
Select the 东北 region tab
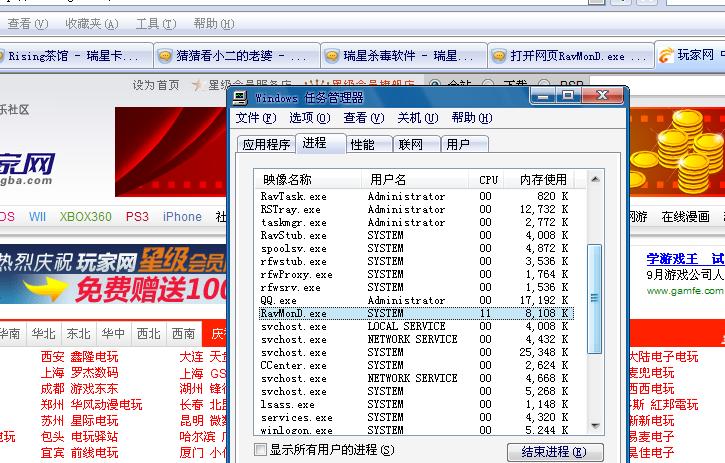tap(79, 333)
